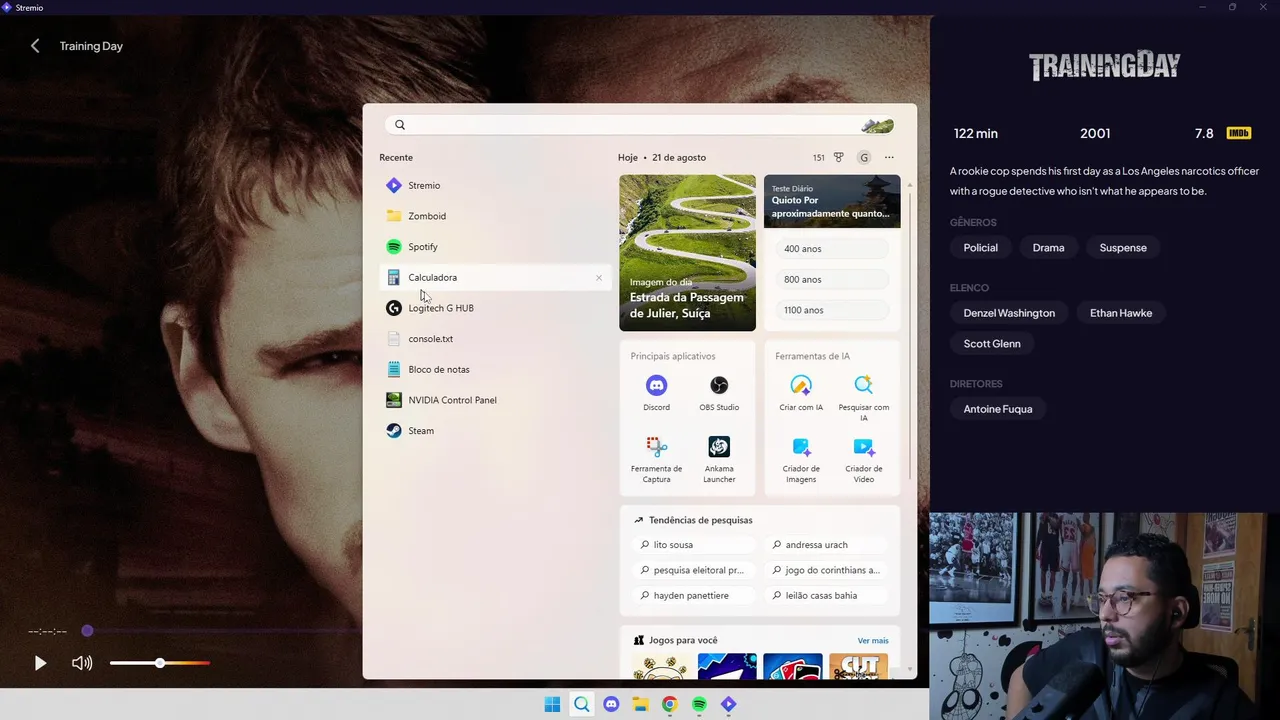Screen dimensions: 1280x720
Task: Open Pesquisar com IA tool
Action: pos(864,397)
